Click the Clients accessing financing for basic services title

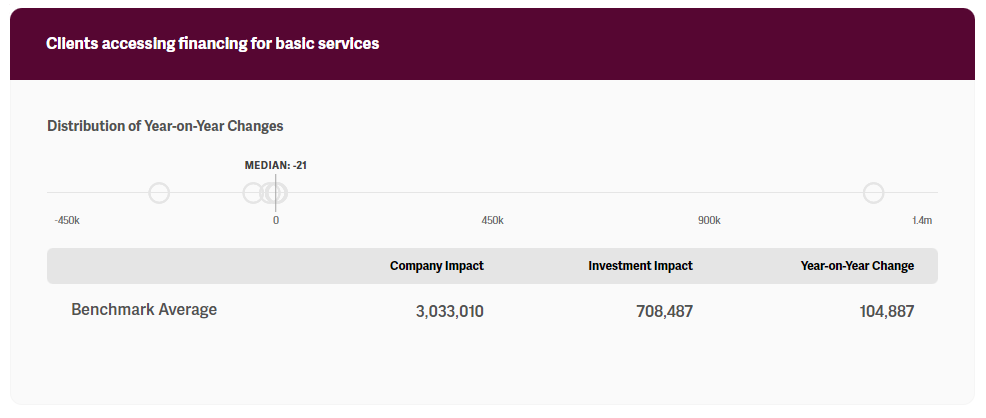click(213, 44)
